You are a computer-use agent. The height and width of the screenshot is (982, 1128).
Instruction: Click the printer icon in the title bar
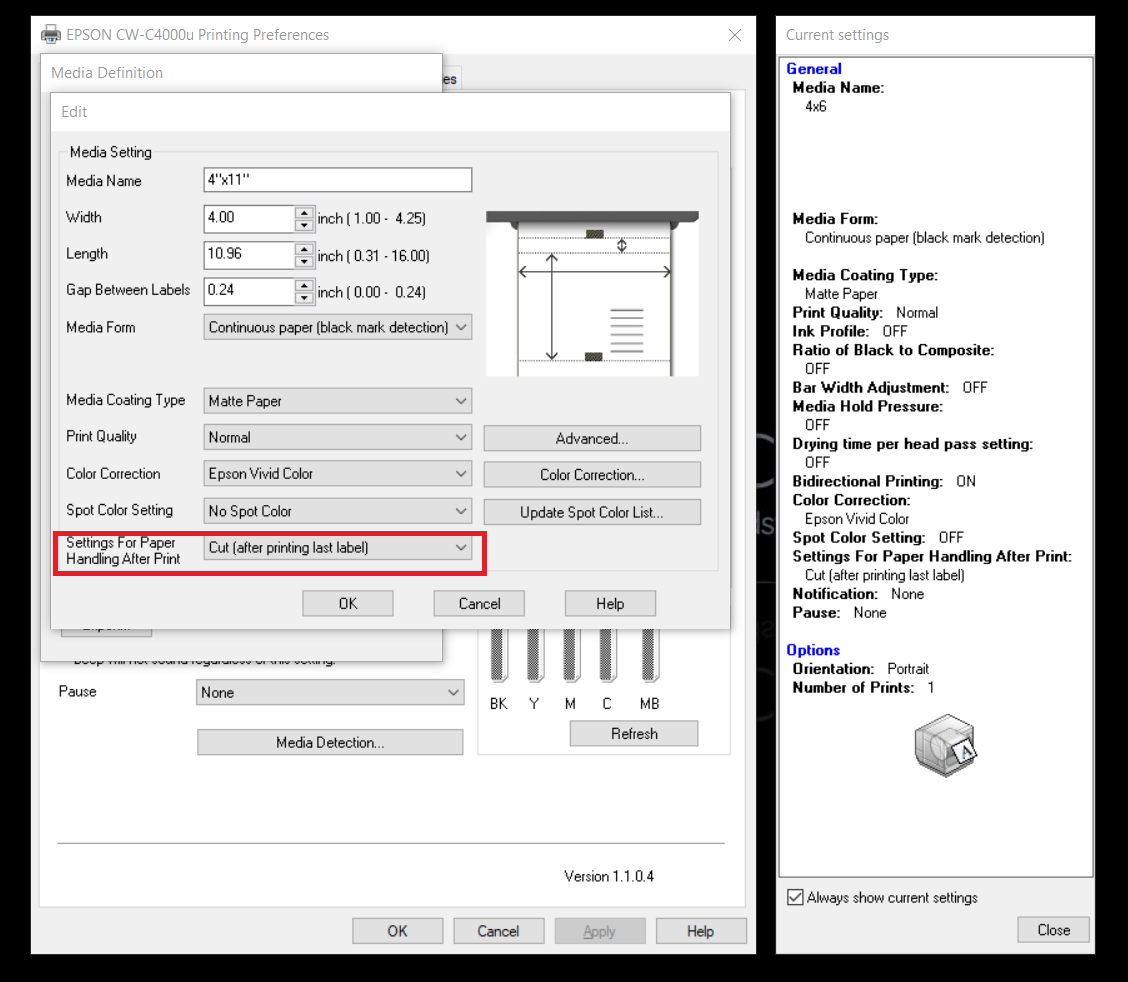(50, 35)
